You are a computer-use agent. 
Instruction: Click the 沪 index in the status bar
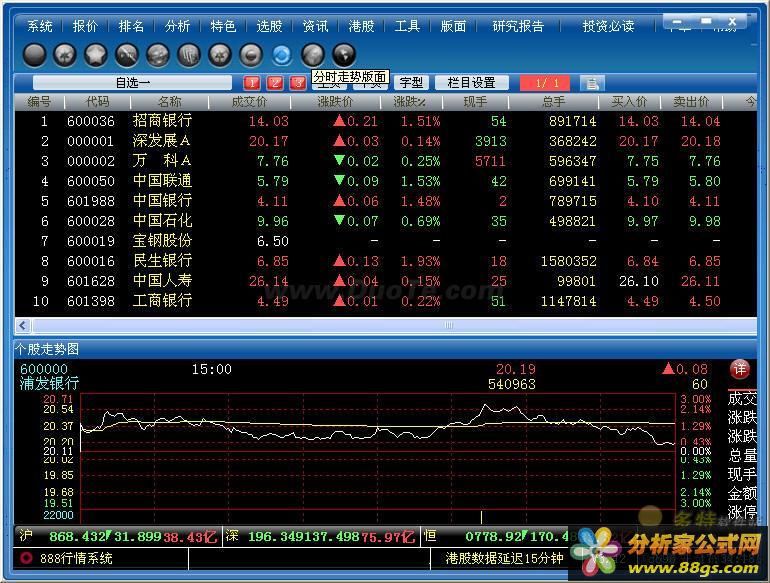tap(26, 536)
